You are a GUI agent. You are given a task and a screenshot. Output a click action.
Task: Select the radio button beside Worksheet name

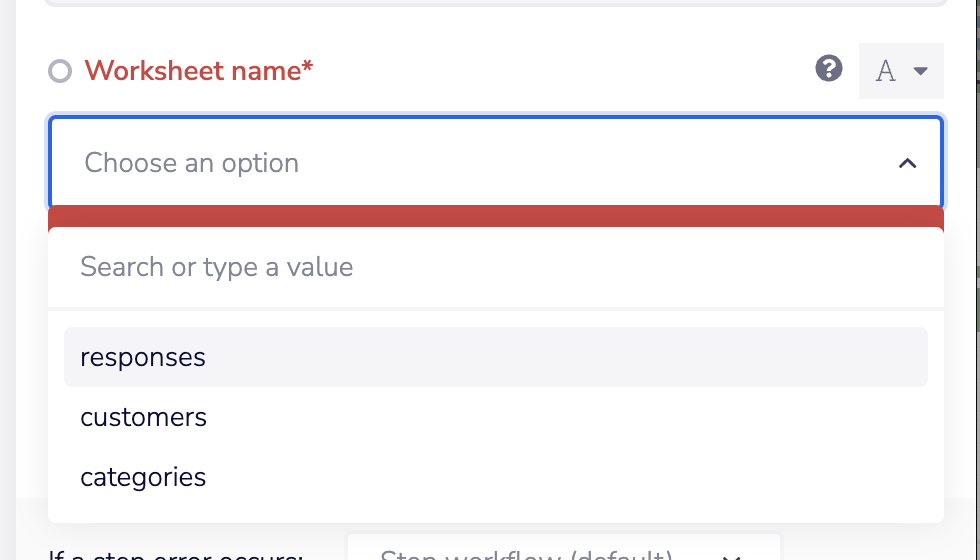pos(61,72)
